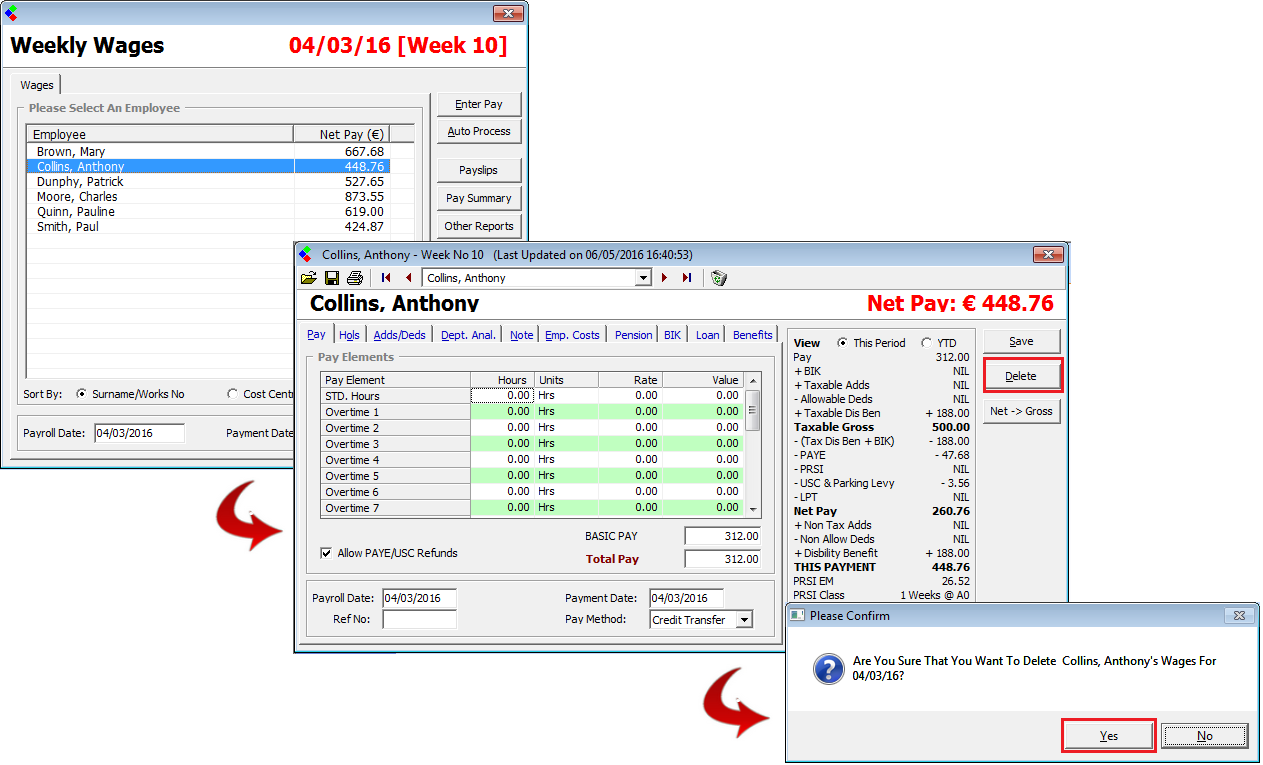This screenshot has height=765, width=1263.
Task: Click the printer icon in toolbar
Action: click(354, 278)
